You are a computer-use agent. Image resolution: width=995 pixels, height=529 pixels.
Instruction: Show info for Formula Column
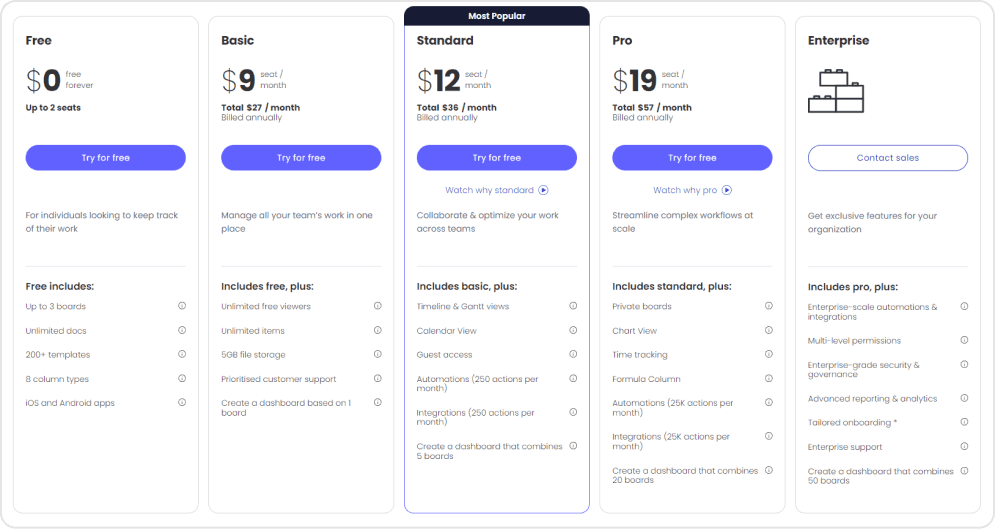[769, 378]
